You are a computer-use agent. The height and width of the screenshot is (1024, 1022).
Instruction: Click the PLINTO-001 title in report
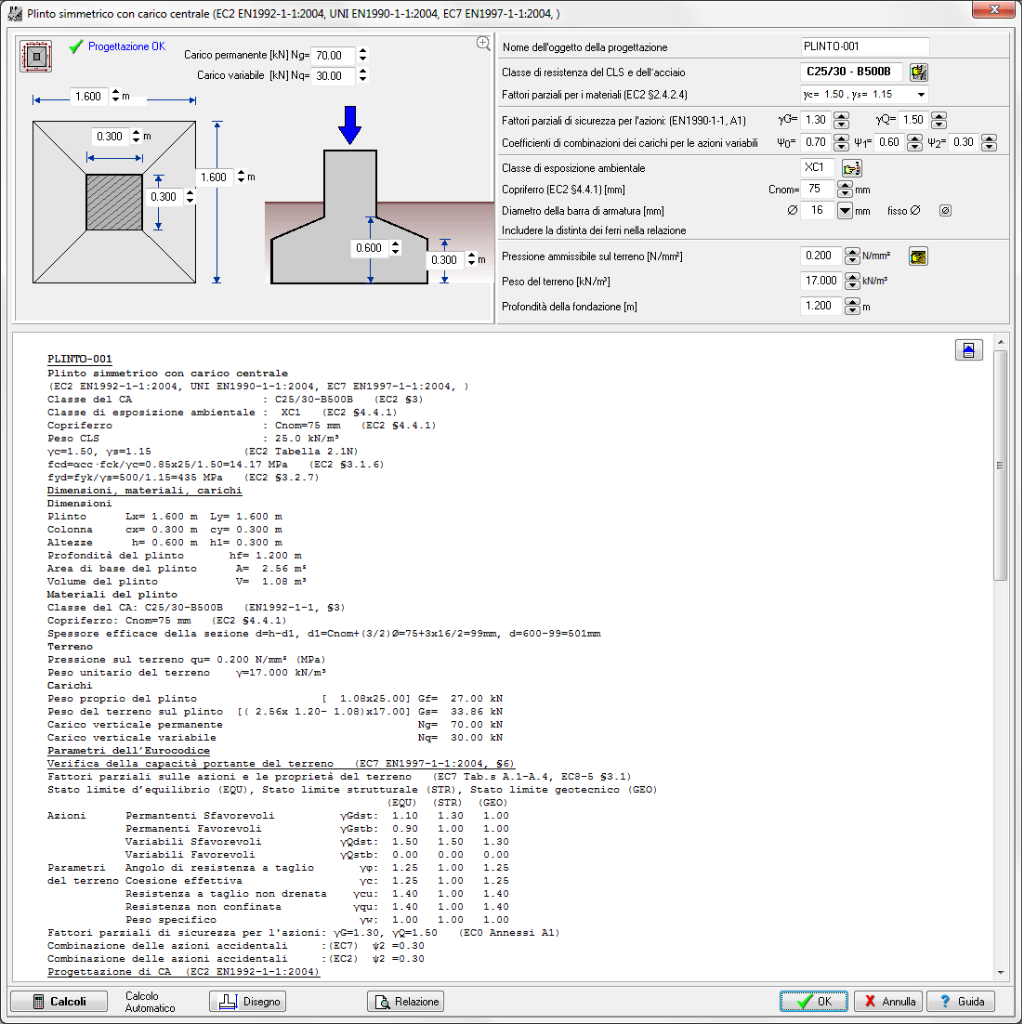(80, 359)
